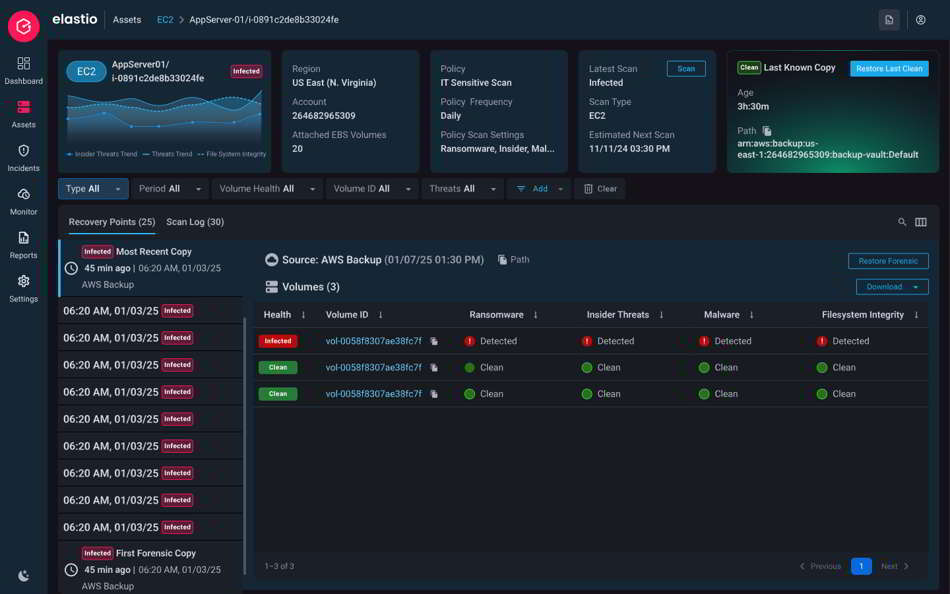Go to Next page

coord(895,566)
